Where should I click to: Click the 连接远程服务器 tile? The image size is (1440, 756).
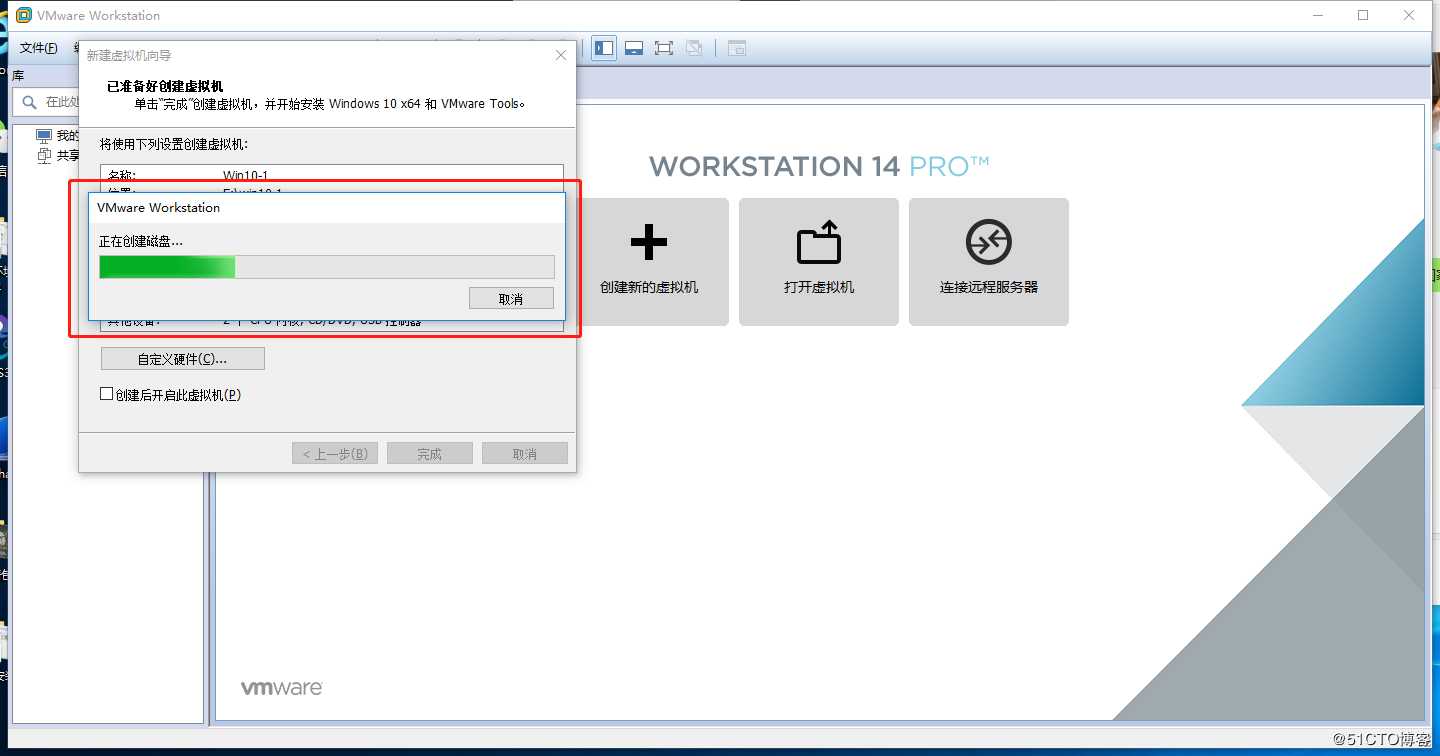click(x=989, y=261)
